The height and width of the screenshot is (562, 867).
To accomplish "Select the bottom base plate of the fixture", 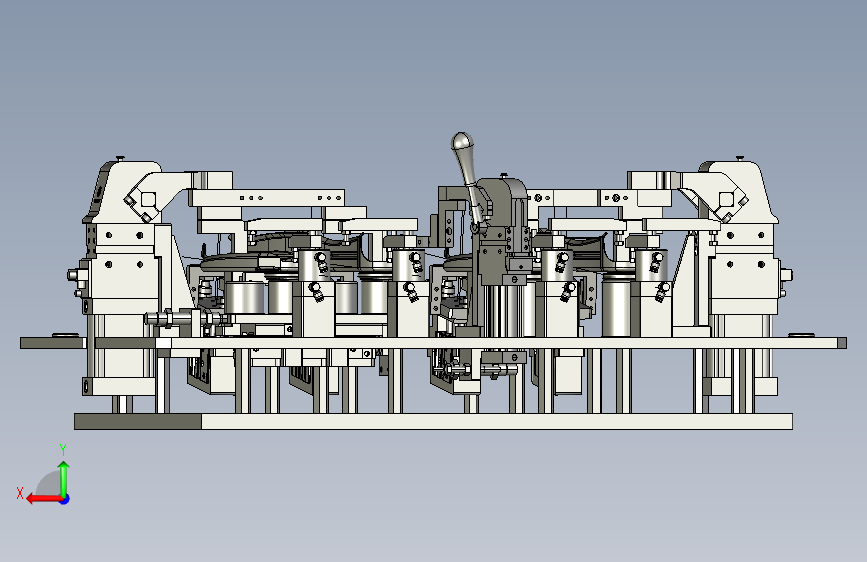I will [434, 422].
